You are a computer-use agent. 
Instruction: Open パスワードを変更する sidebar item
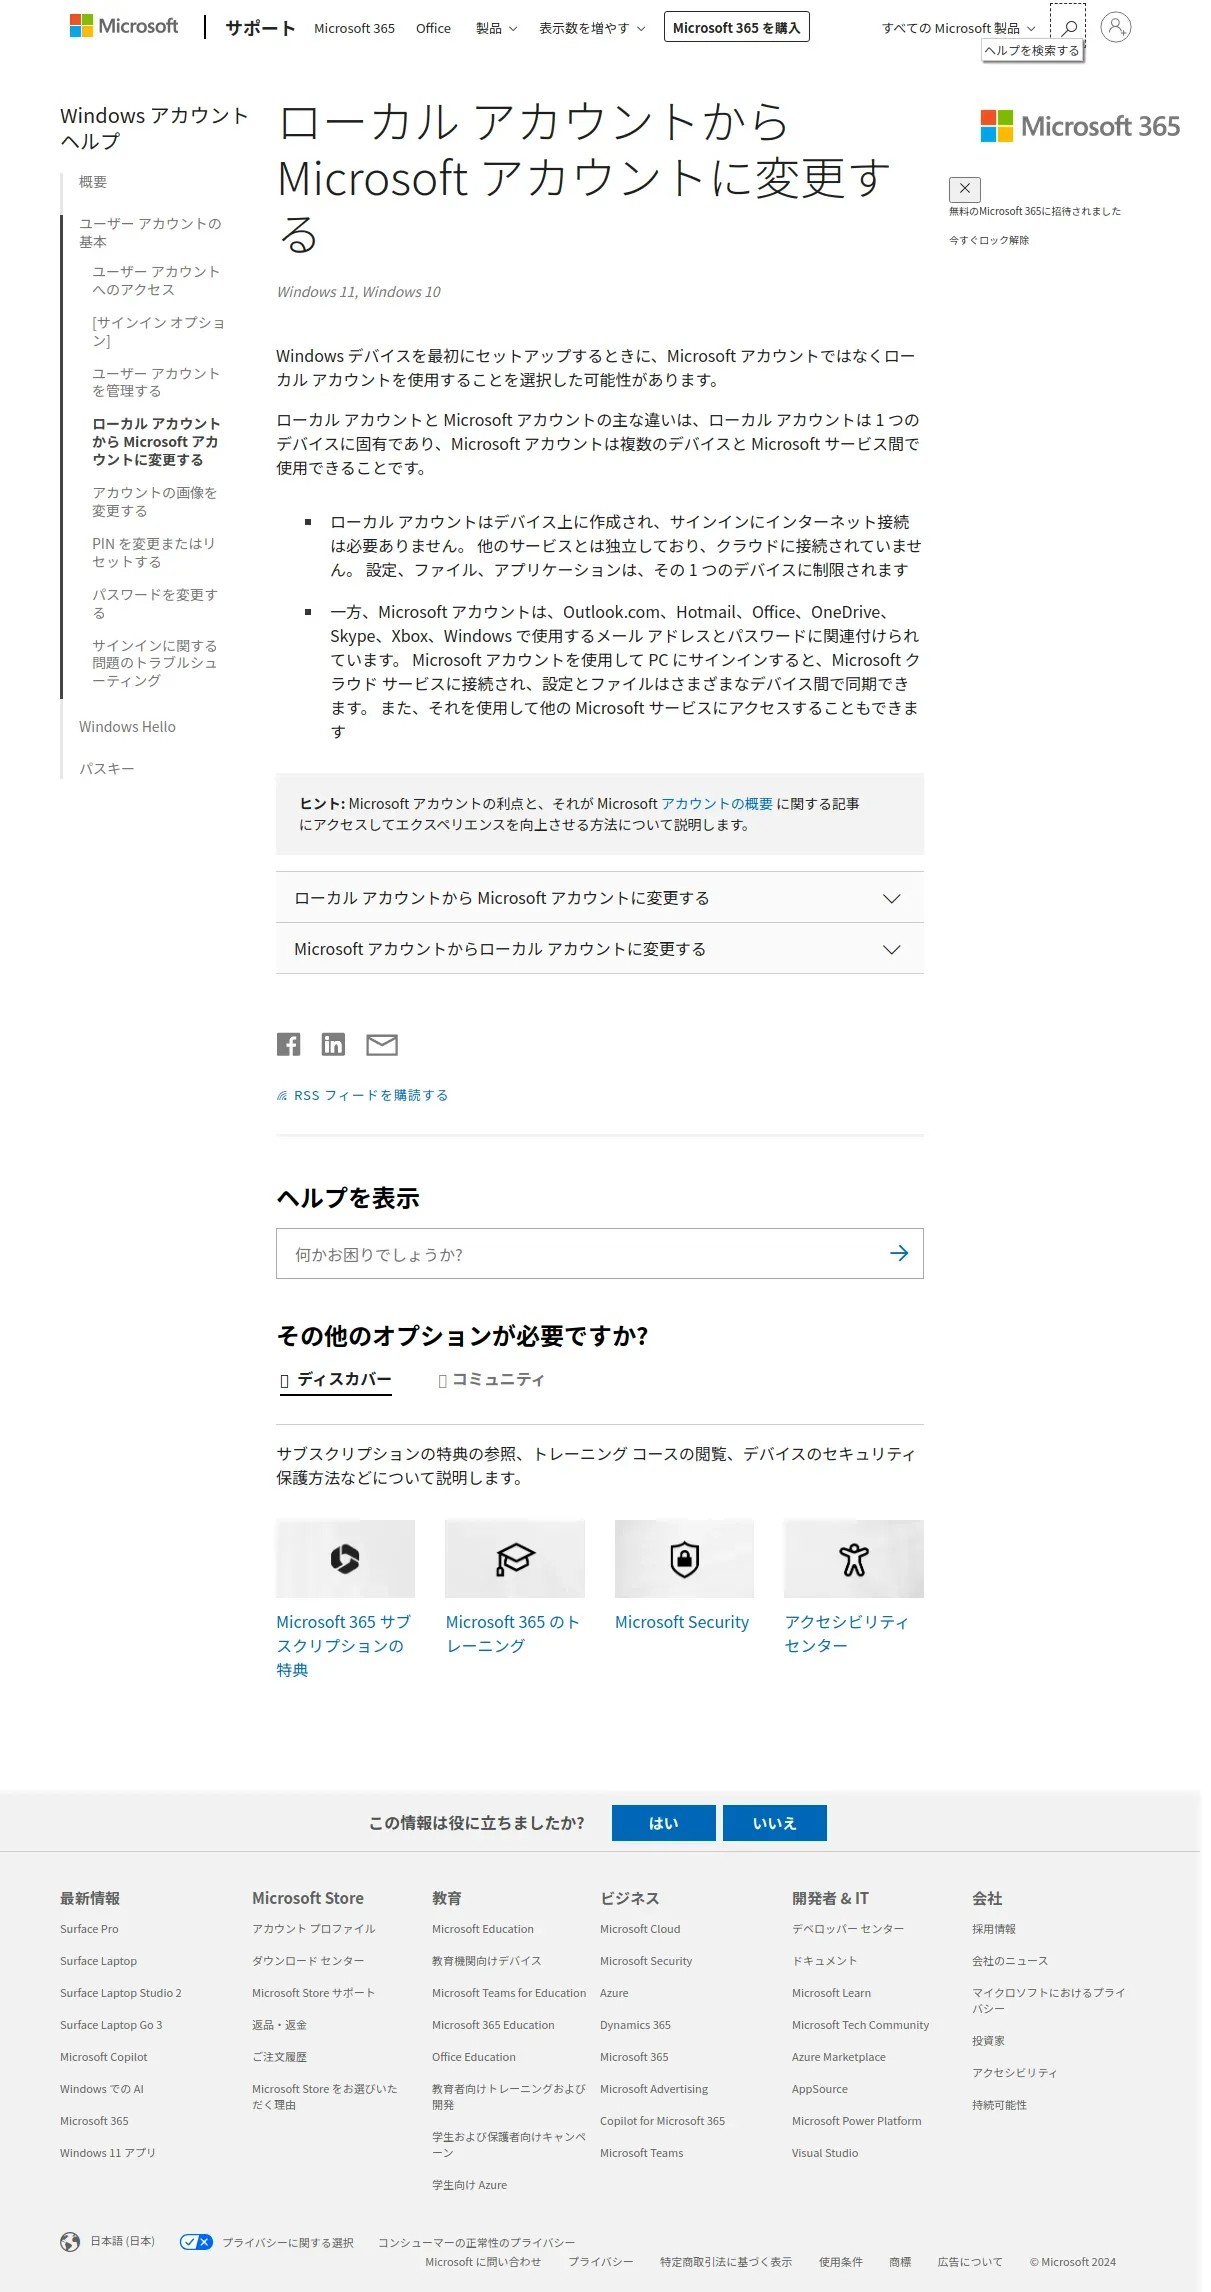[x=154, y=604]
